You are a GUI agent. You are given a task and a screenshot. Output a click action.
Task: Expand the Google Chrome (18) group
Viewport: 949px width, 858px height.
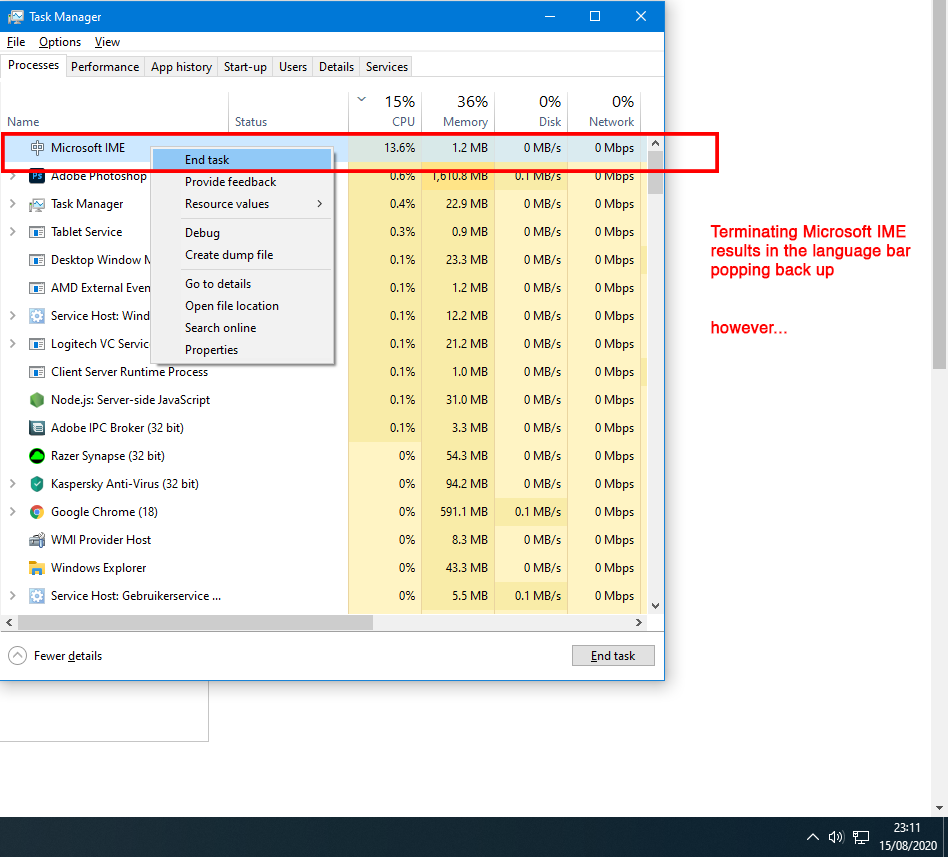12,512
